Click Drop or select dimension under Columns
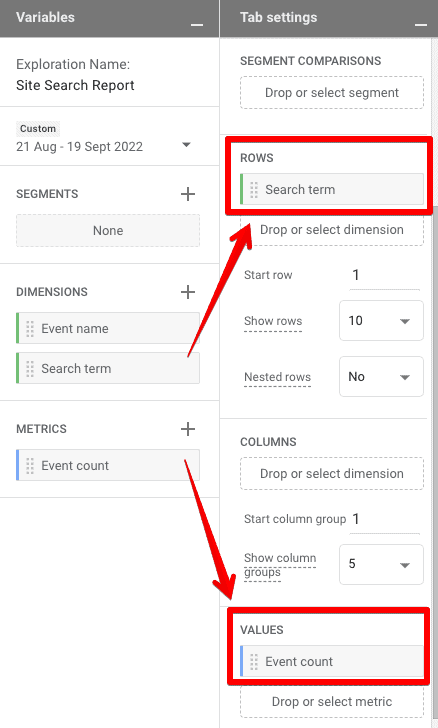This screenshot has height=728, width=438. point(332,474)
